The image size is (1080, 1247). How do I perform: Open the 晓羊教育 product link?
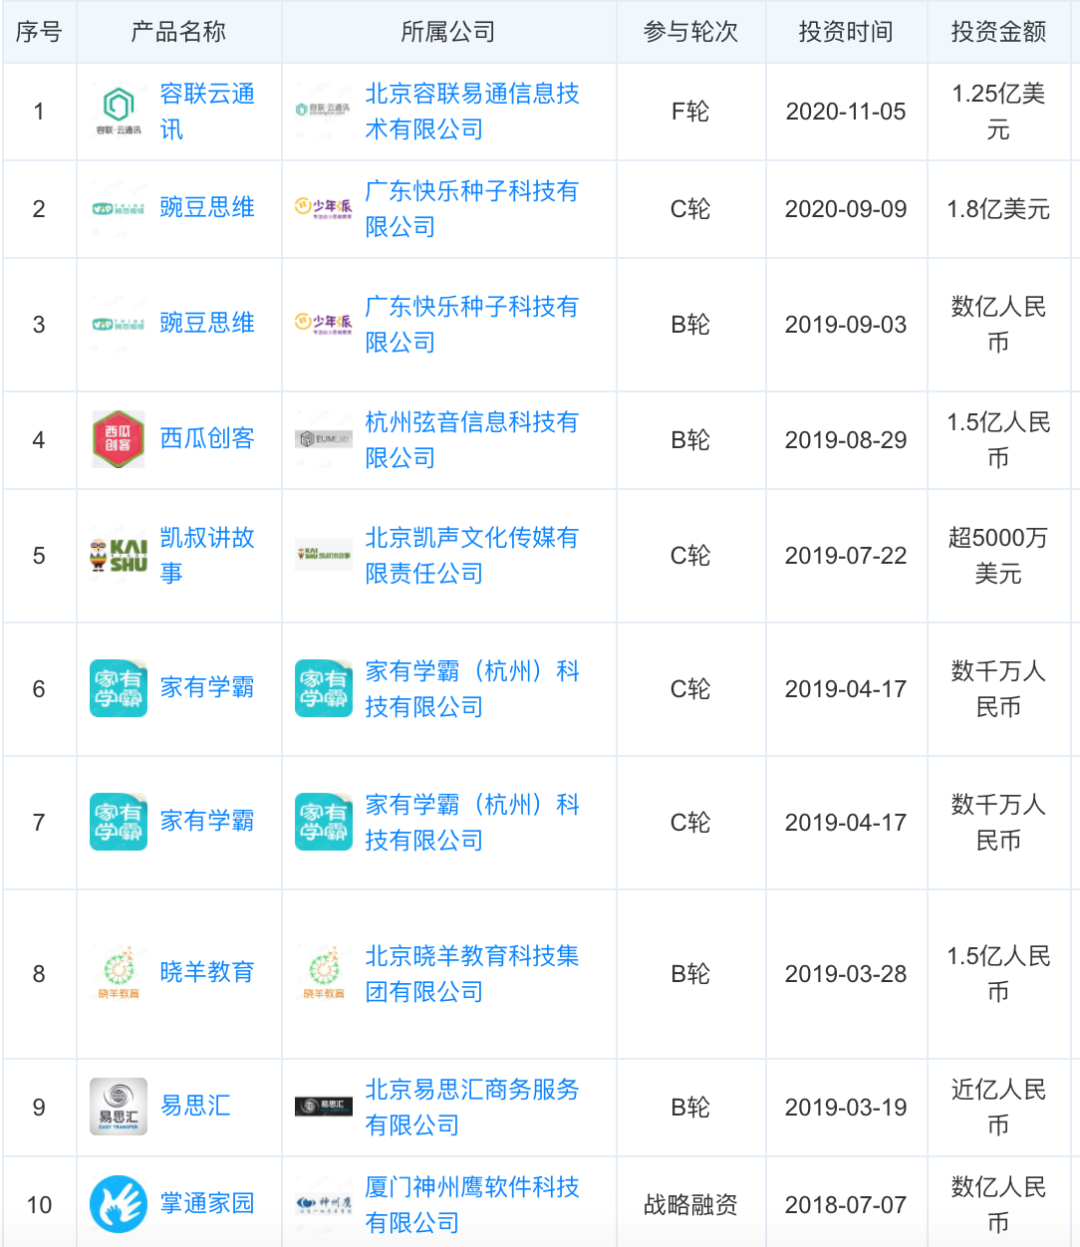[207, 972]
